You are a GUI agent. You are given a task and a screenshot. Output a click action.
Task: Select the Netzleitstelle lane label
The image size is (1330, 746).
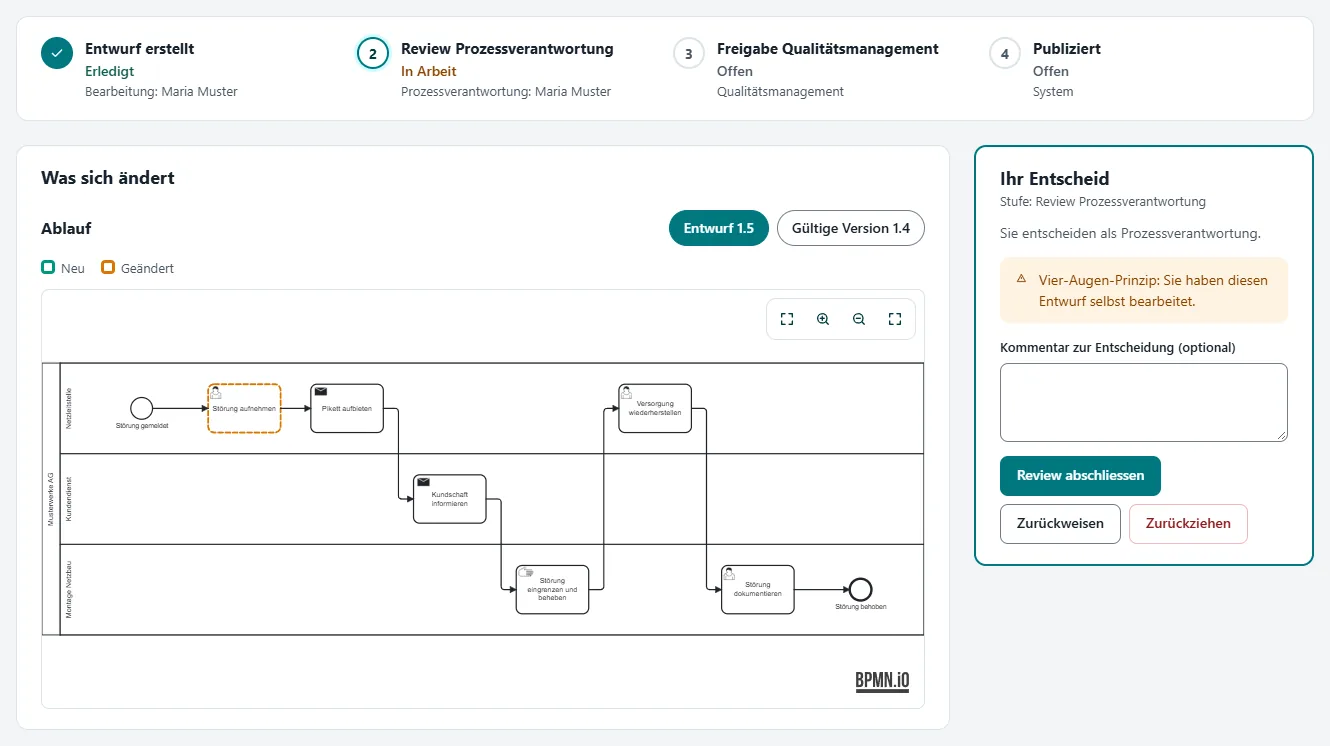point(69,408)
